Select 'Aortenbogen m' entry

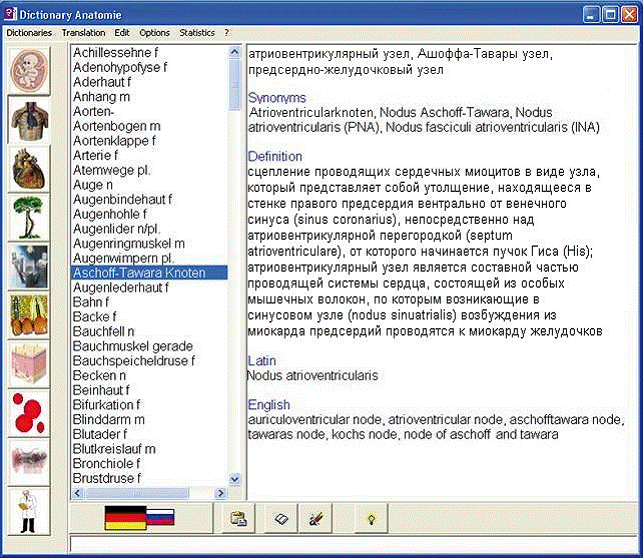(117, 126)
